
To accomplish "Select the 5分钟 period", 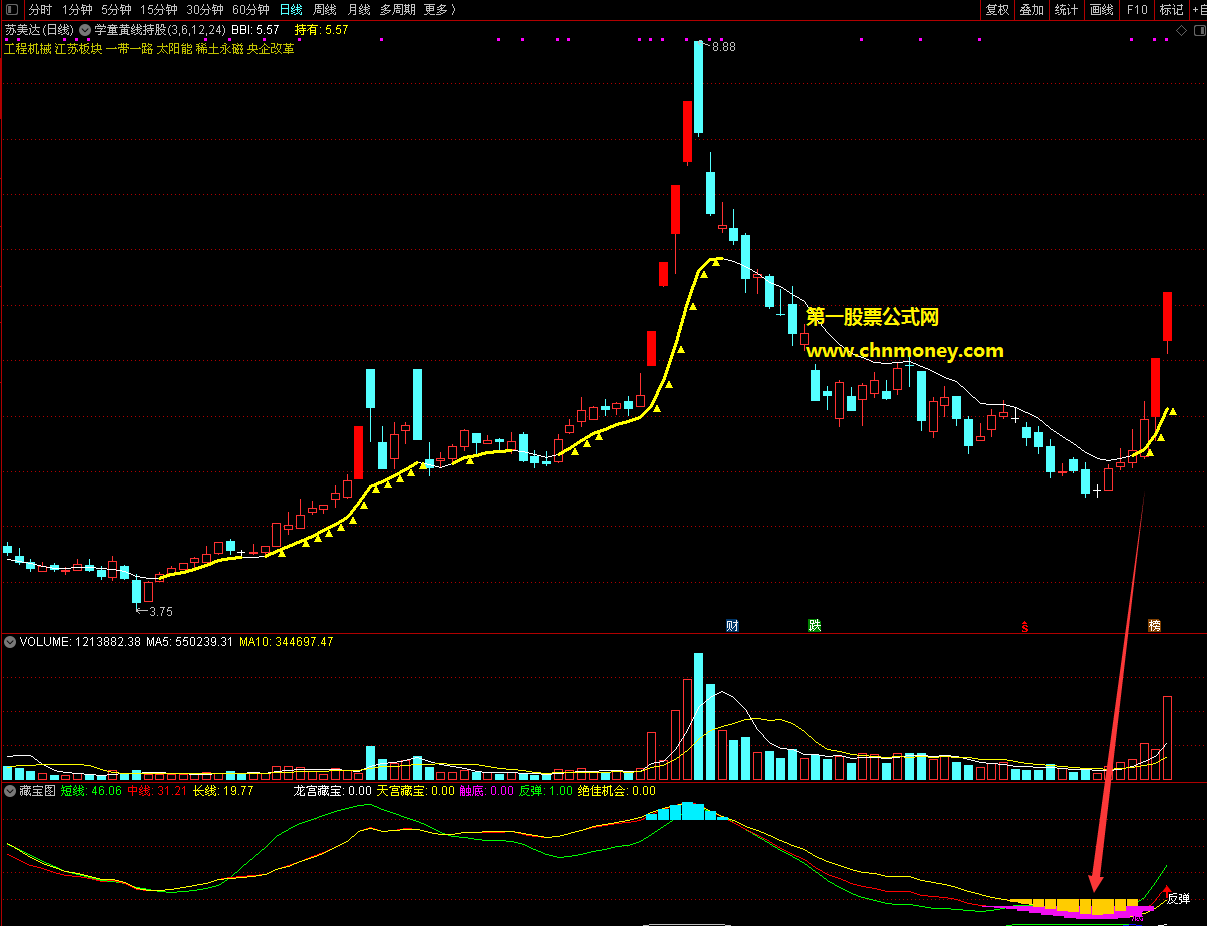I will point(116,9).
